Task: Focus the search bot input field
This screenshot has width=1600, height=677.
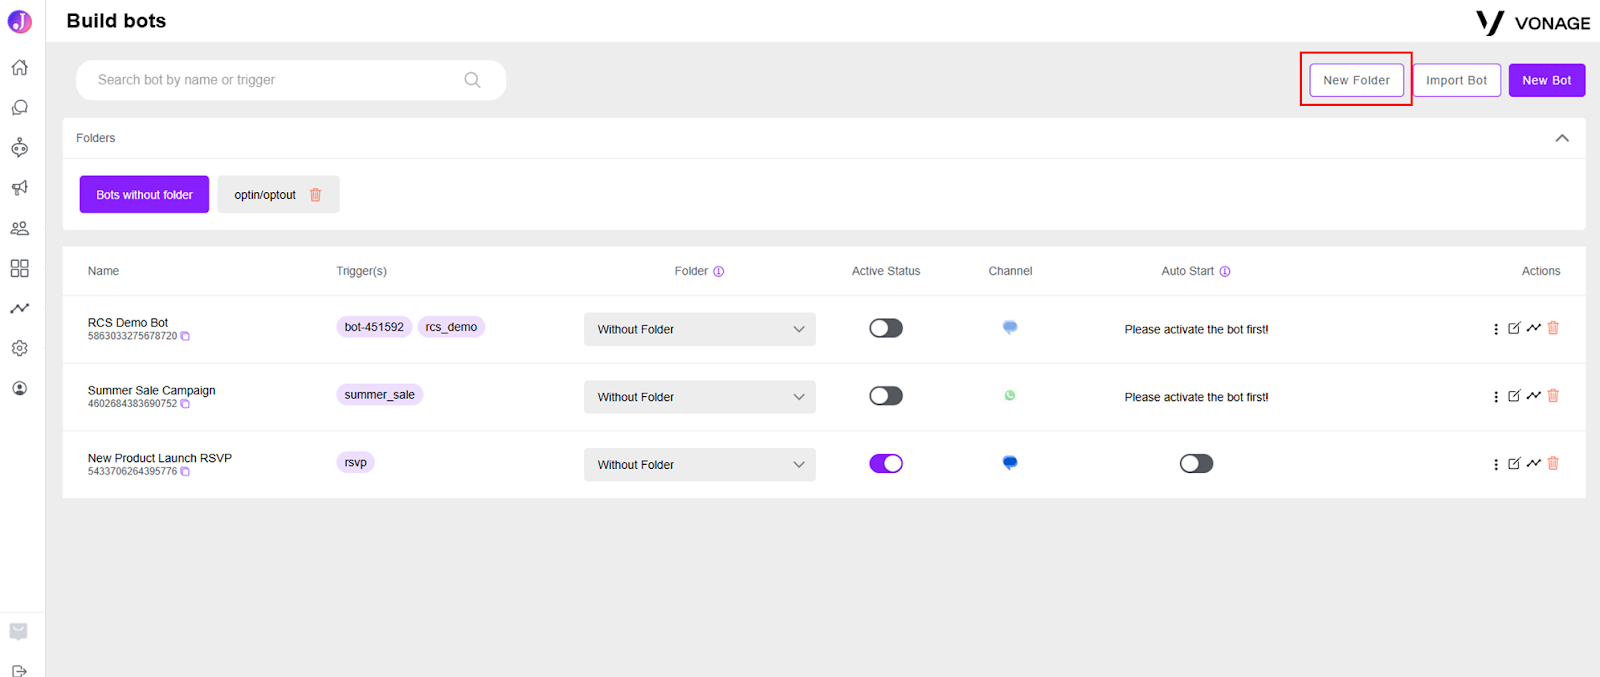Action: 280,80
